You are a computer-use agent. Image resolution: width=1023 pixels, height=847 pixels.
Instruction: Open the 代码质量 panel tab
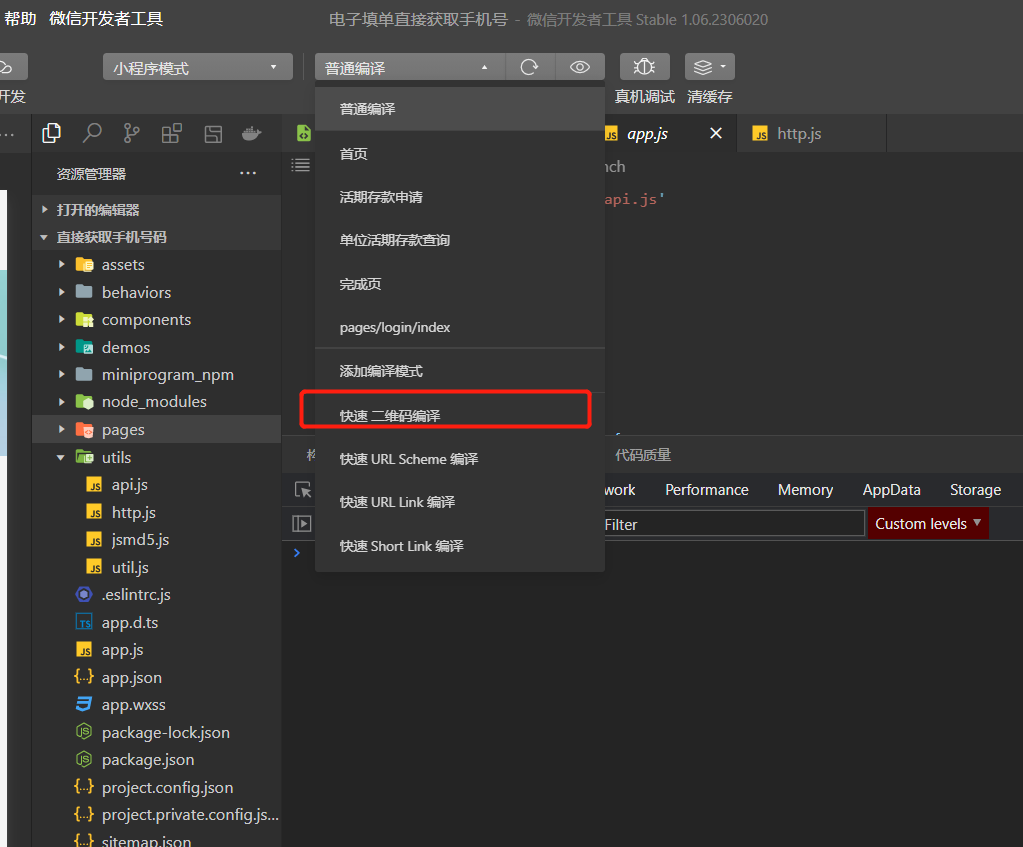(x=643, y=455)
